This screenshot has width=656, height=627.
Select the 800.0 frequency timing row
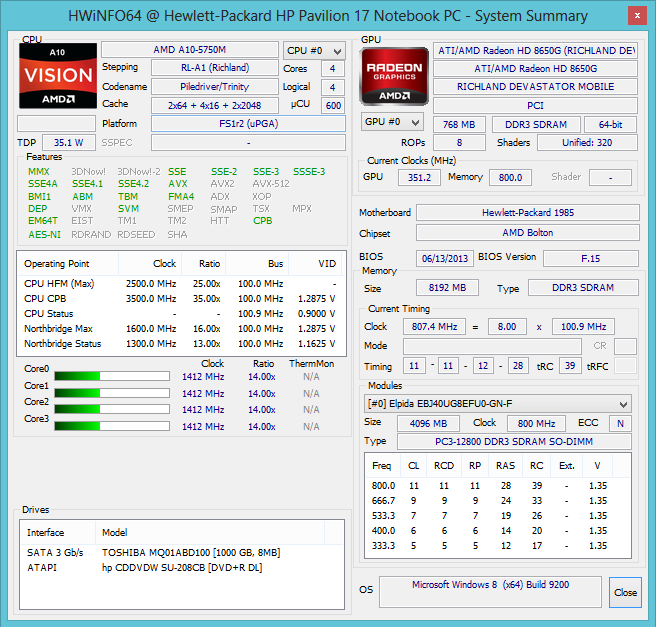pos(497,486)
